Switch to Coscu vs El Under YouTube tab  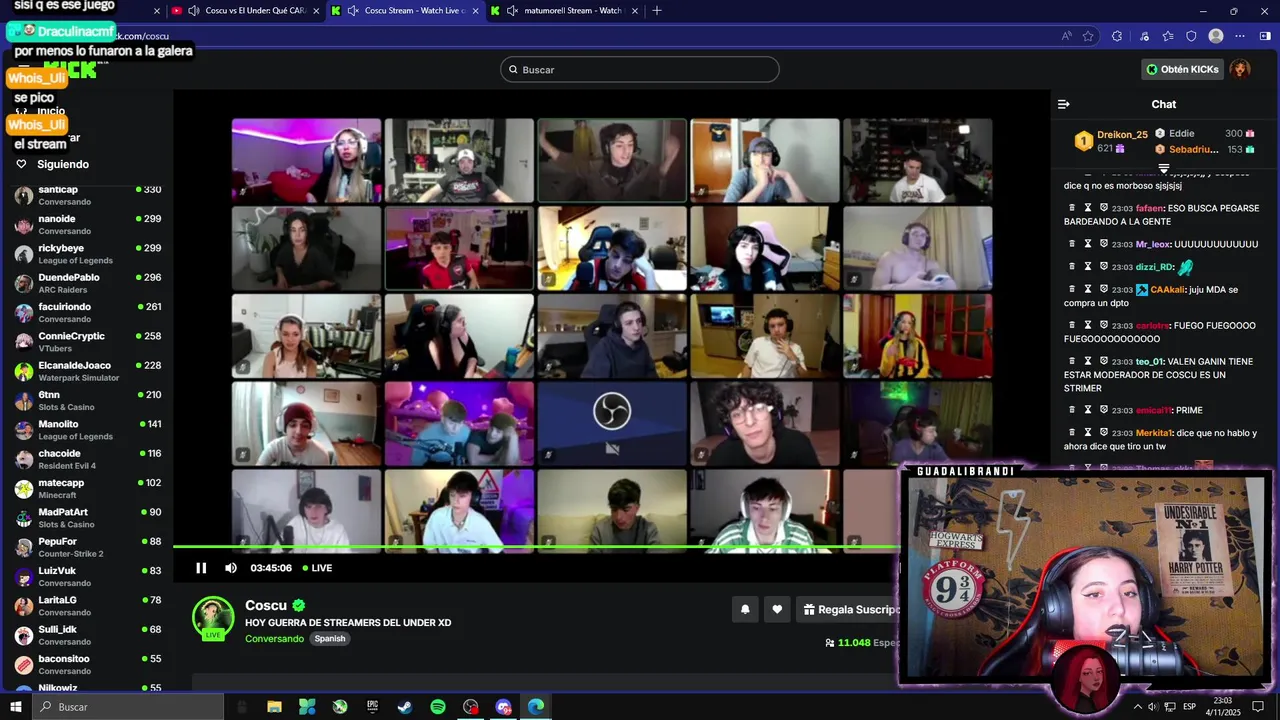245,11
